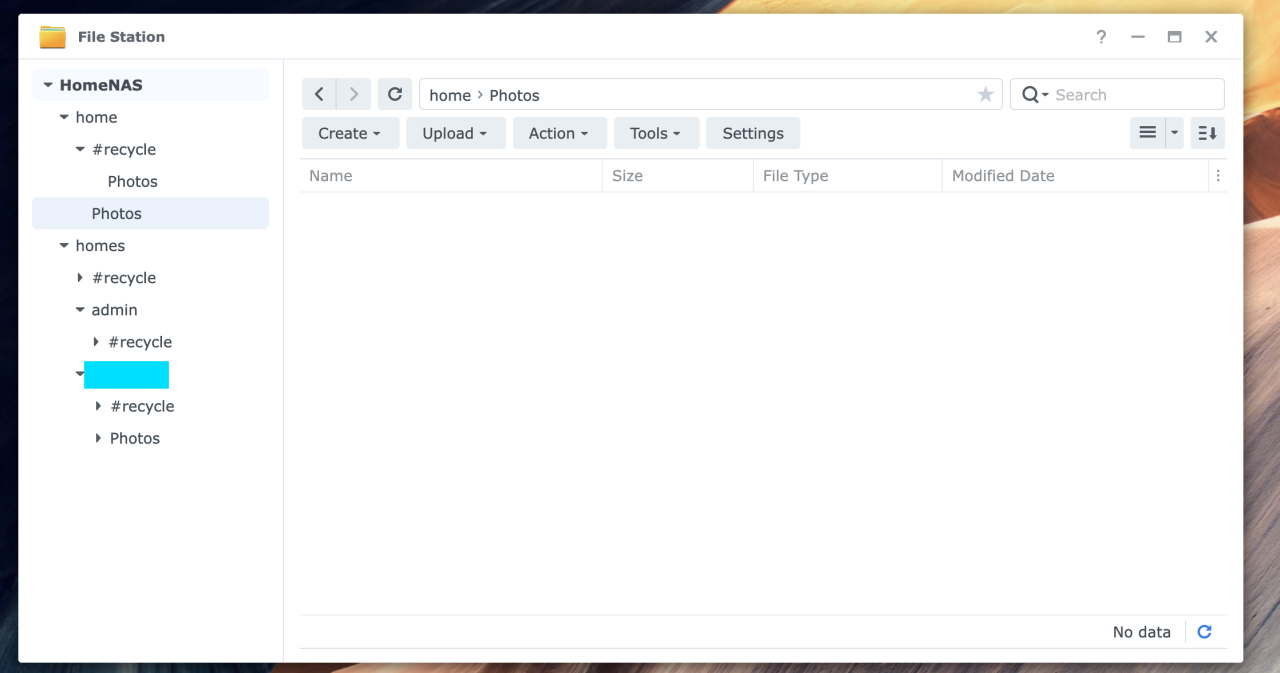Click the sort order icon
Screen dimensions: 1280x673
pos(1207,132)
